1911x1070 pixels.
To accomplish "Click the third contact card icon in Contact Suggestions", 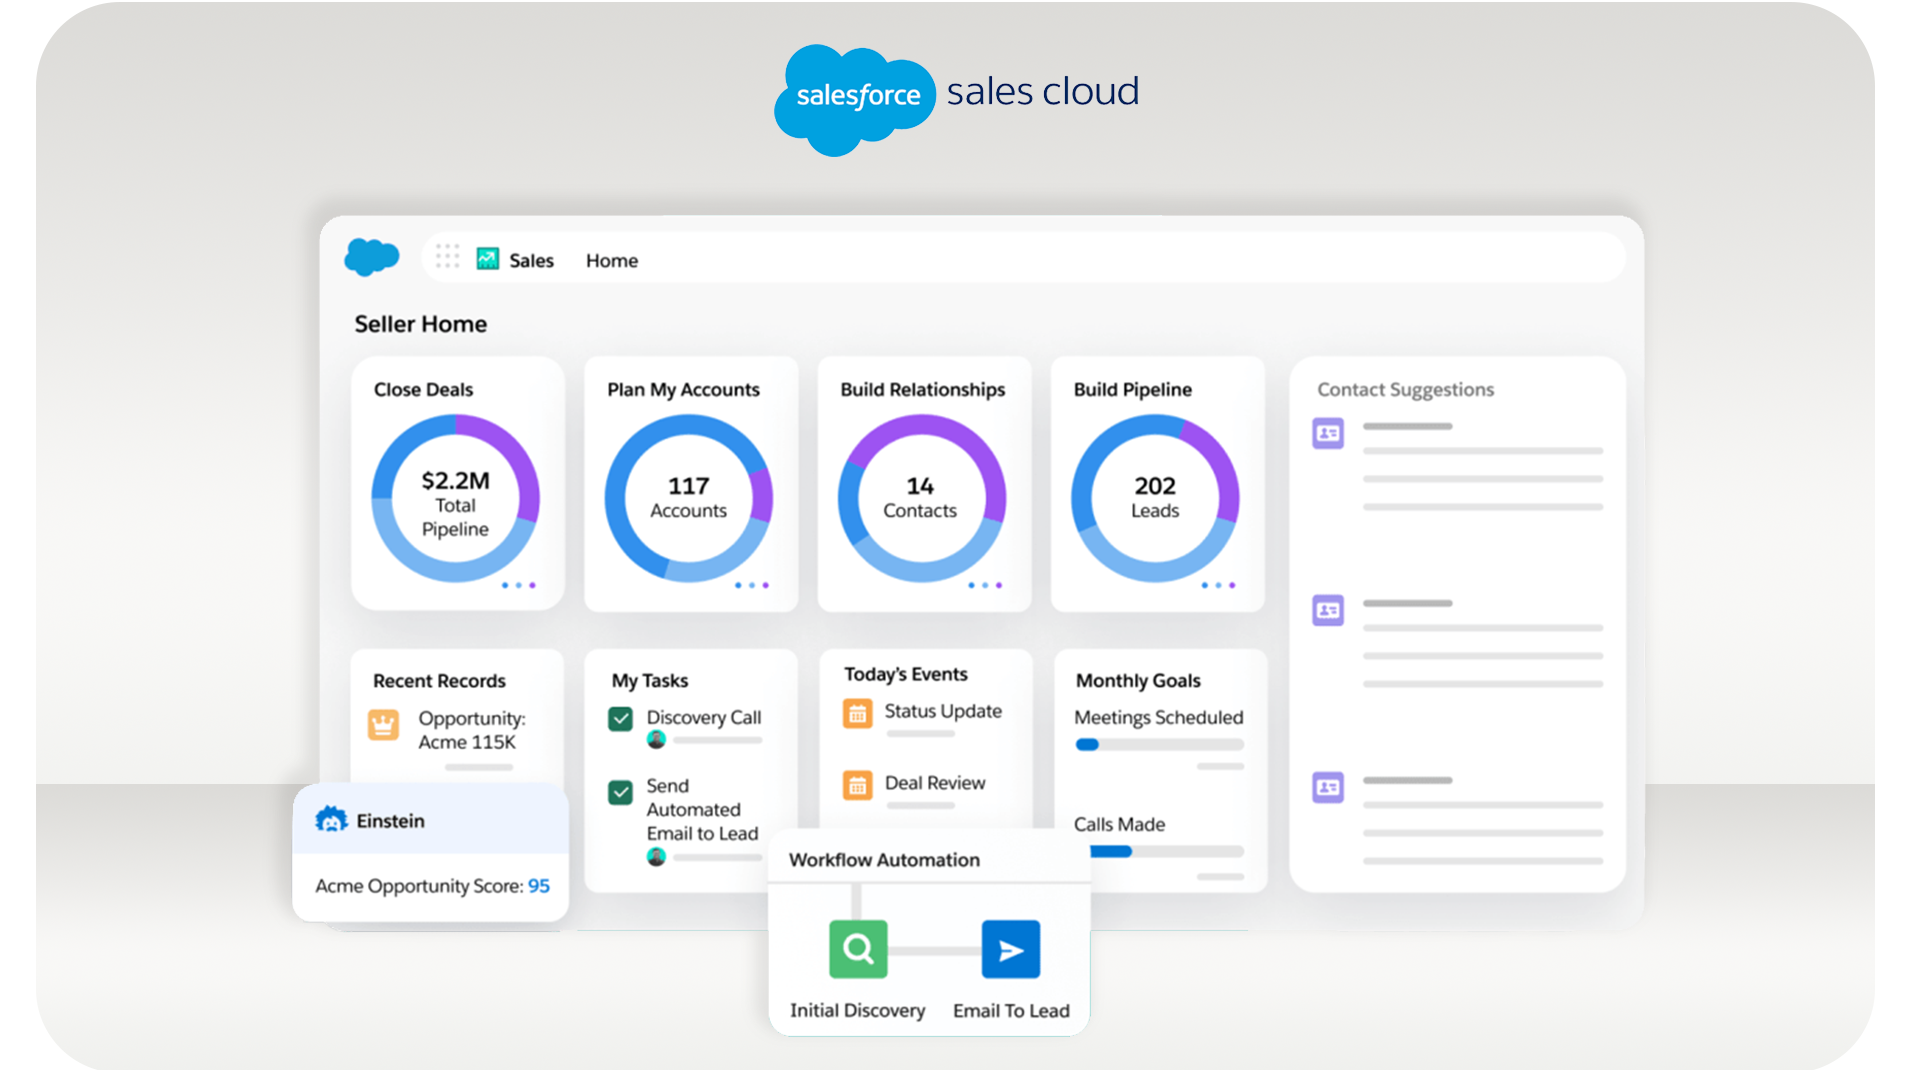I will [1328, 787].
